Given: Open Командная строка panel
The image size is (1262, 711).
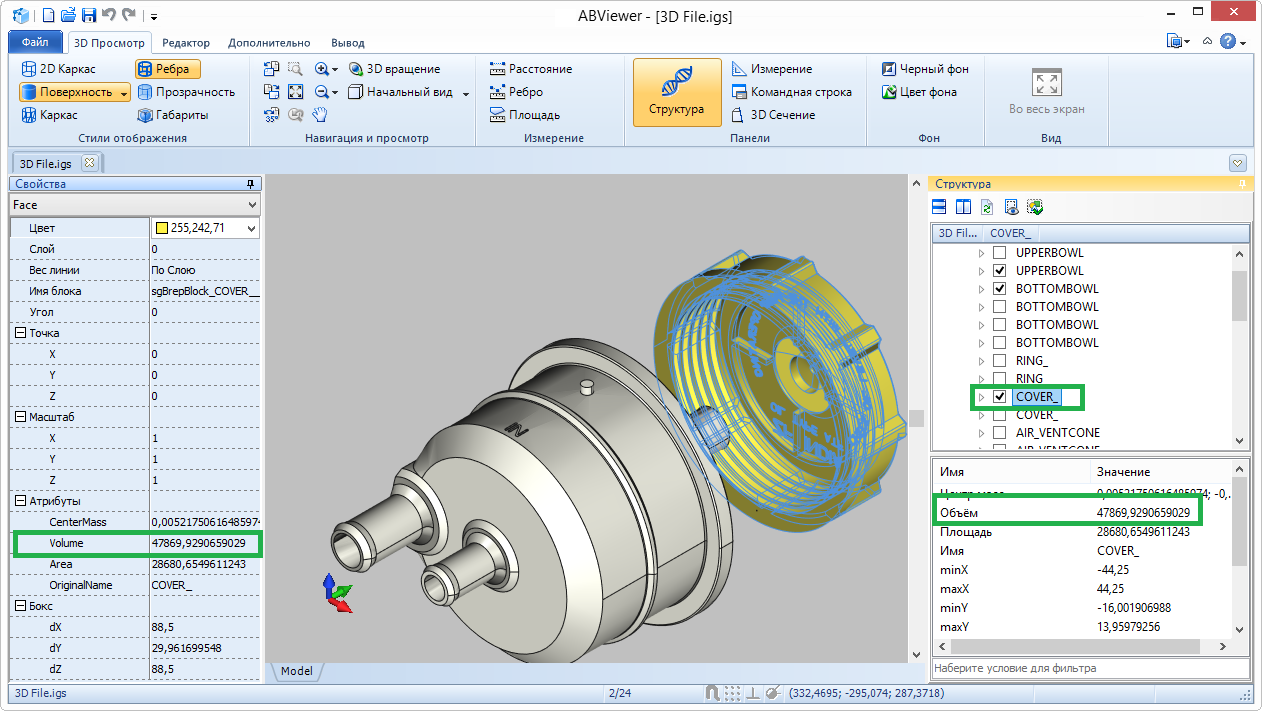Looking at the screenshot, I should (791, 92).
